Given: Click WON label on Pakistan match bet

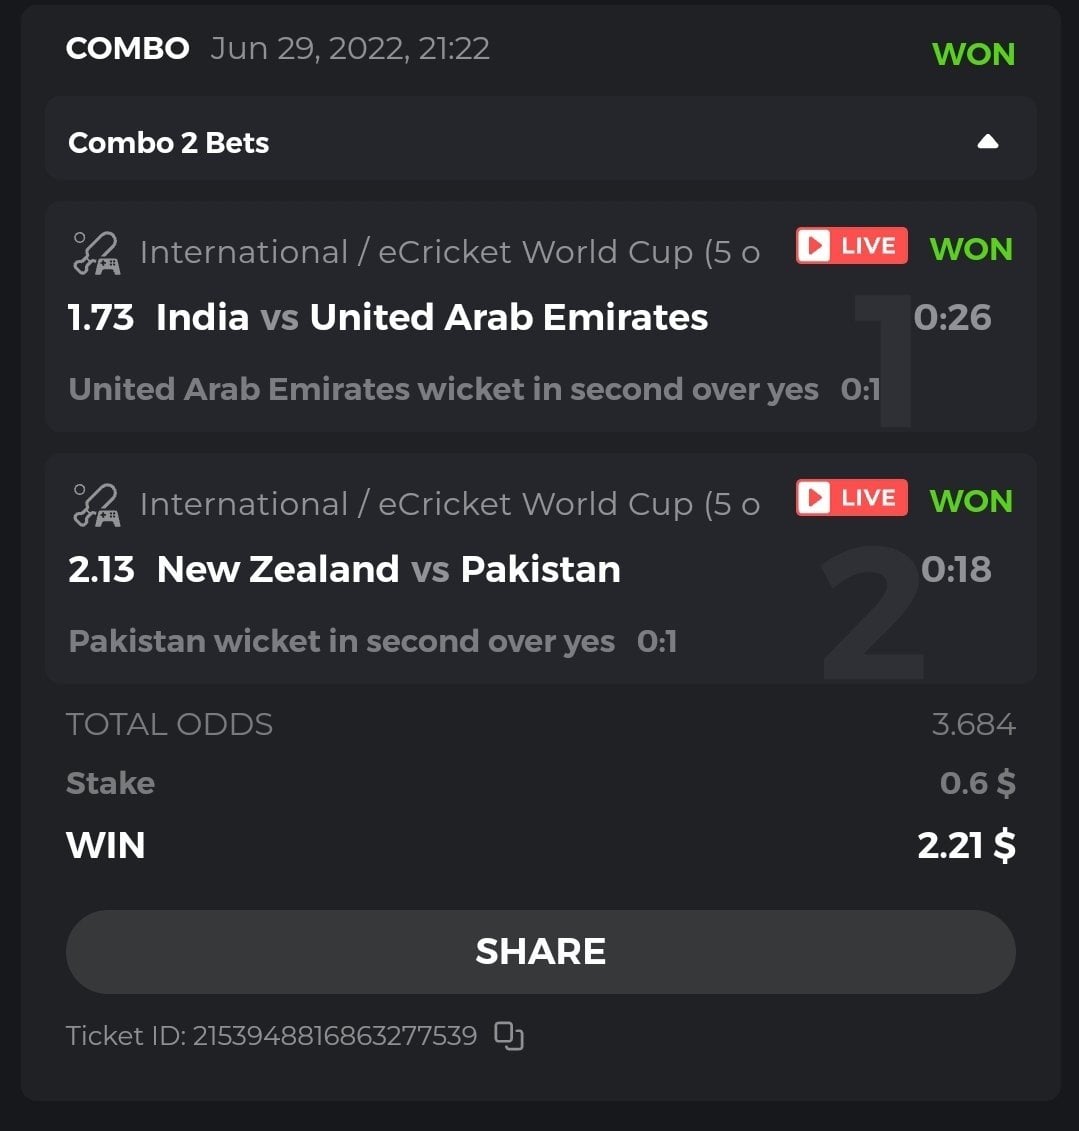Looking at the screenshot, I should coord(970,501).
